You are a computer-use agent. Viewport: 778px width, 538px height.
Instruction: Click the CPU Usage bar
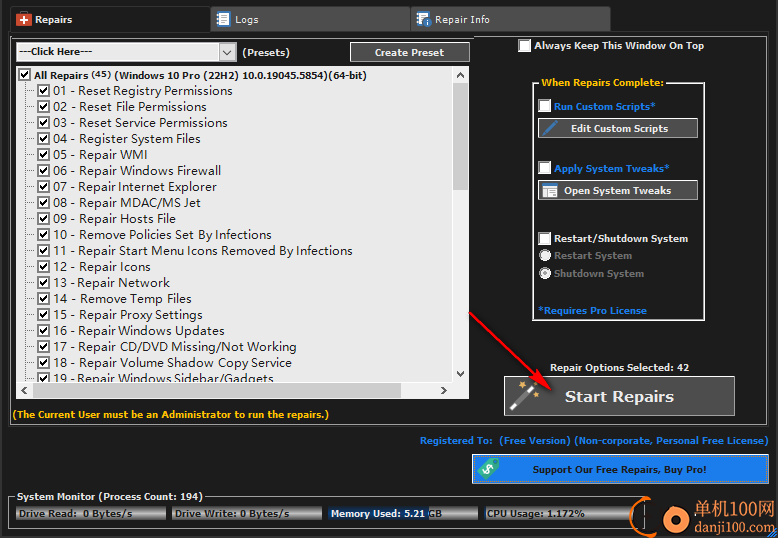click(x=559, y=514)
